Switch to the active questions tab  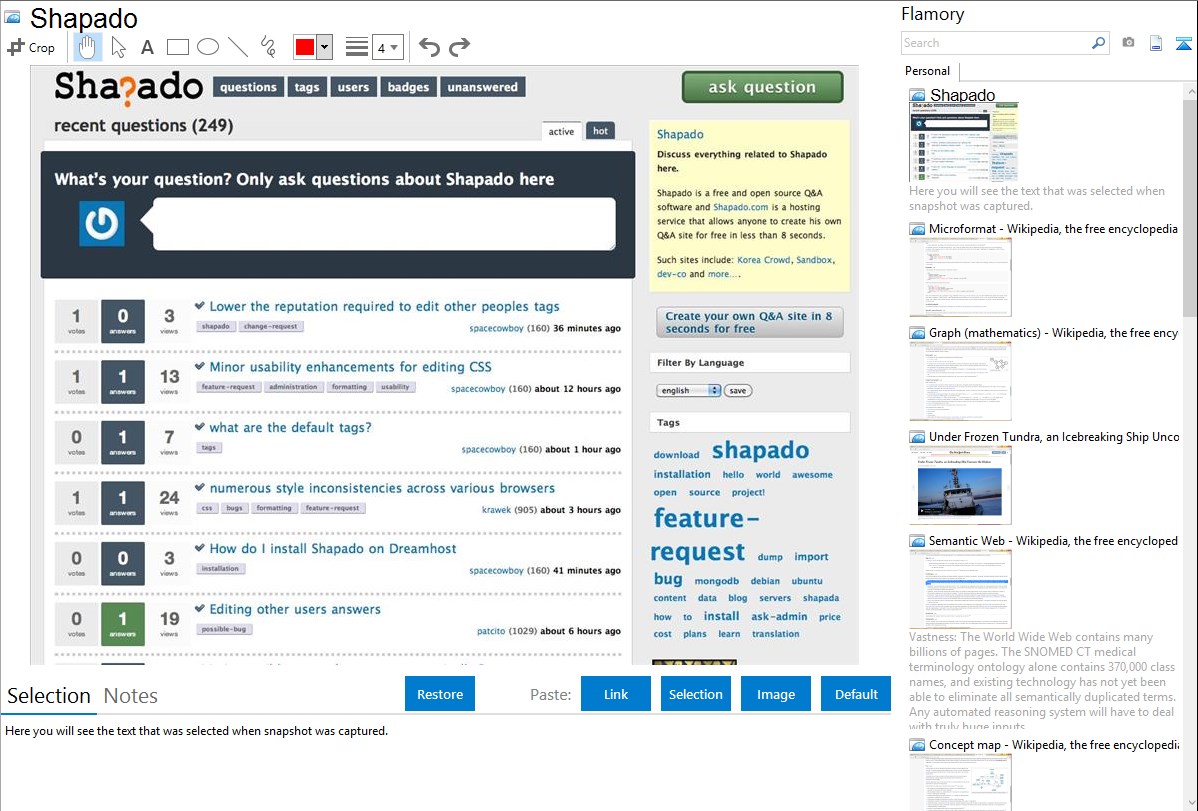[562, 131]
